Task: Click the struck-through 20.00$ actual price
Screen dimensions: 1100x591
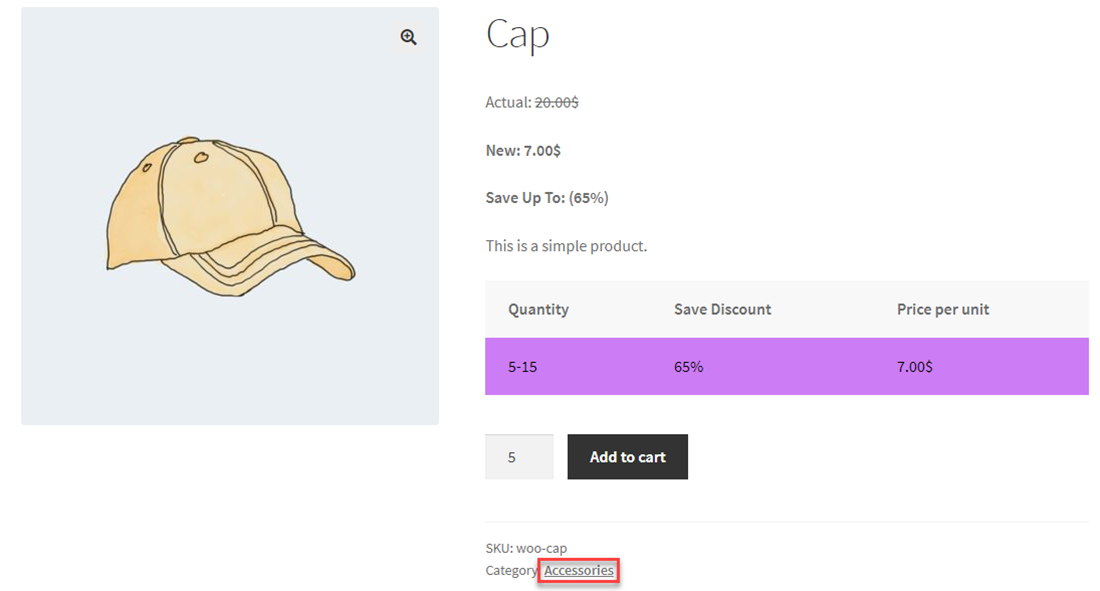Action: pos(556,102)
